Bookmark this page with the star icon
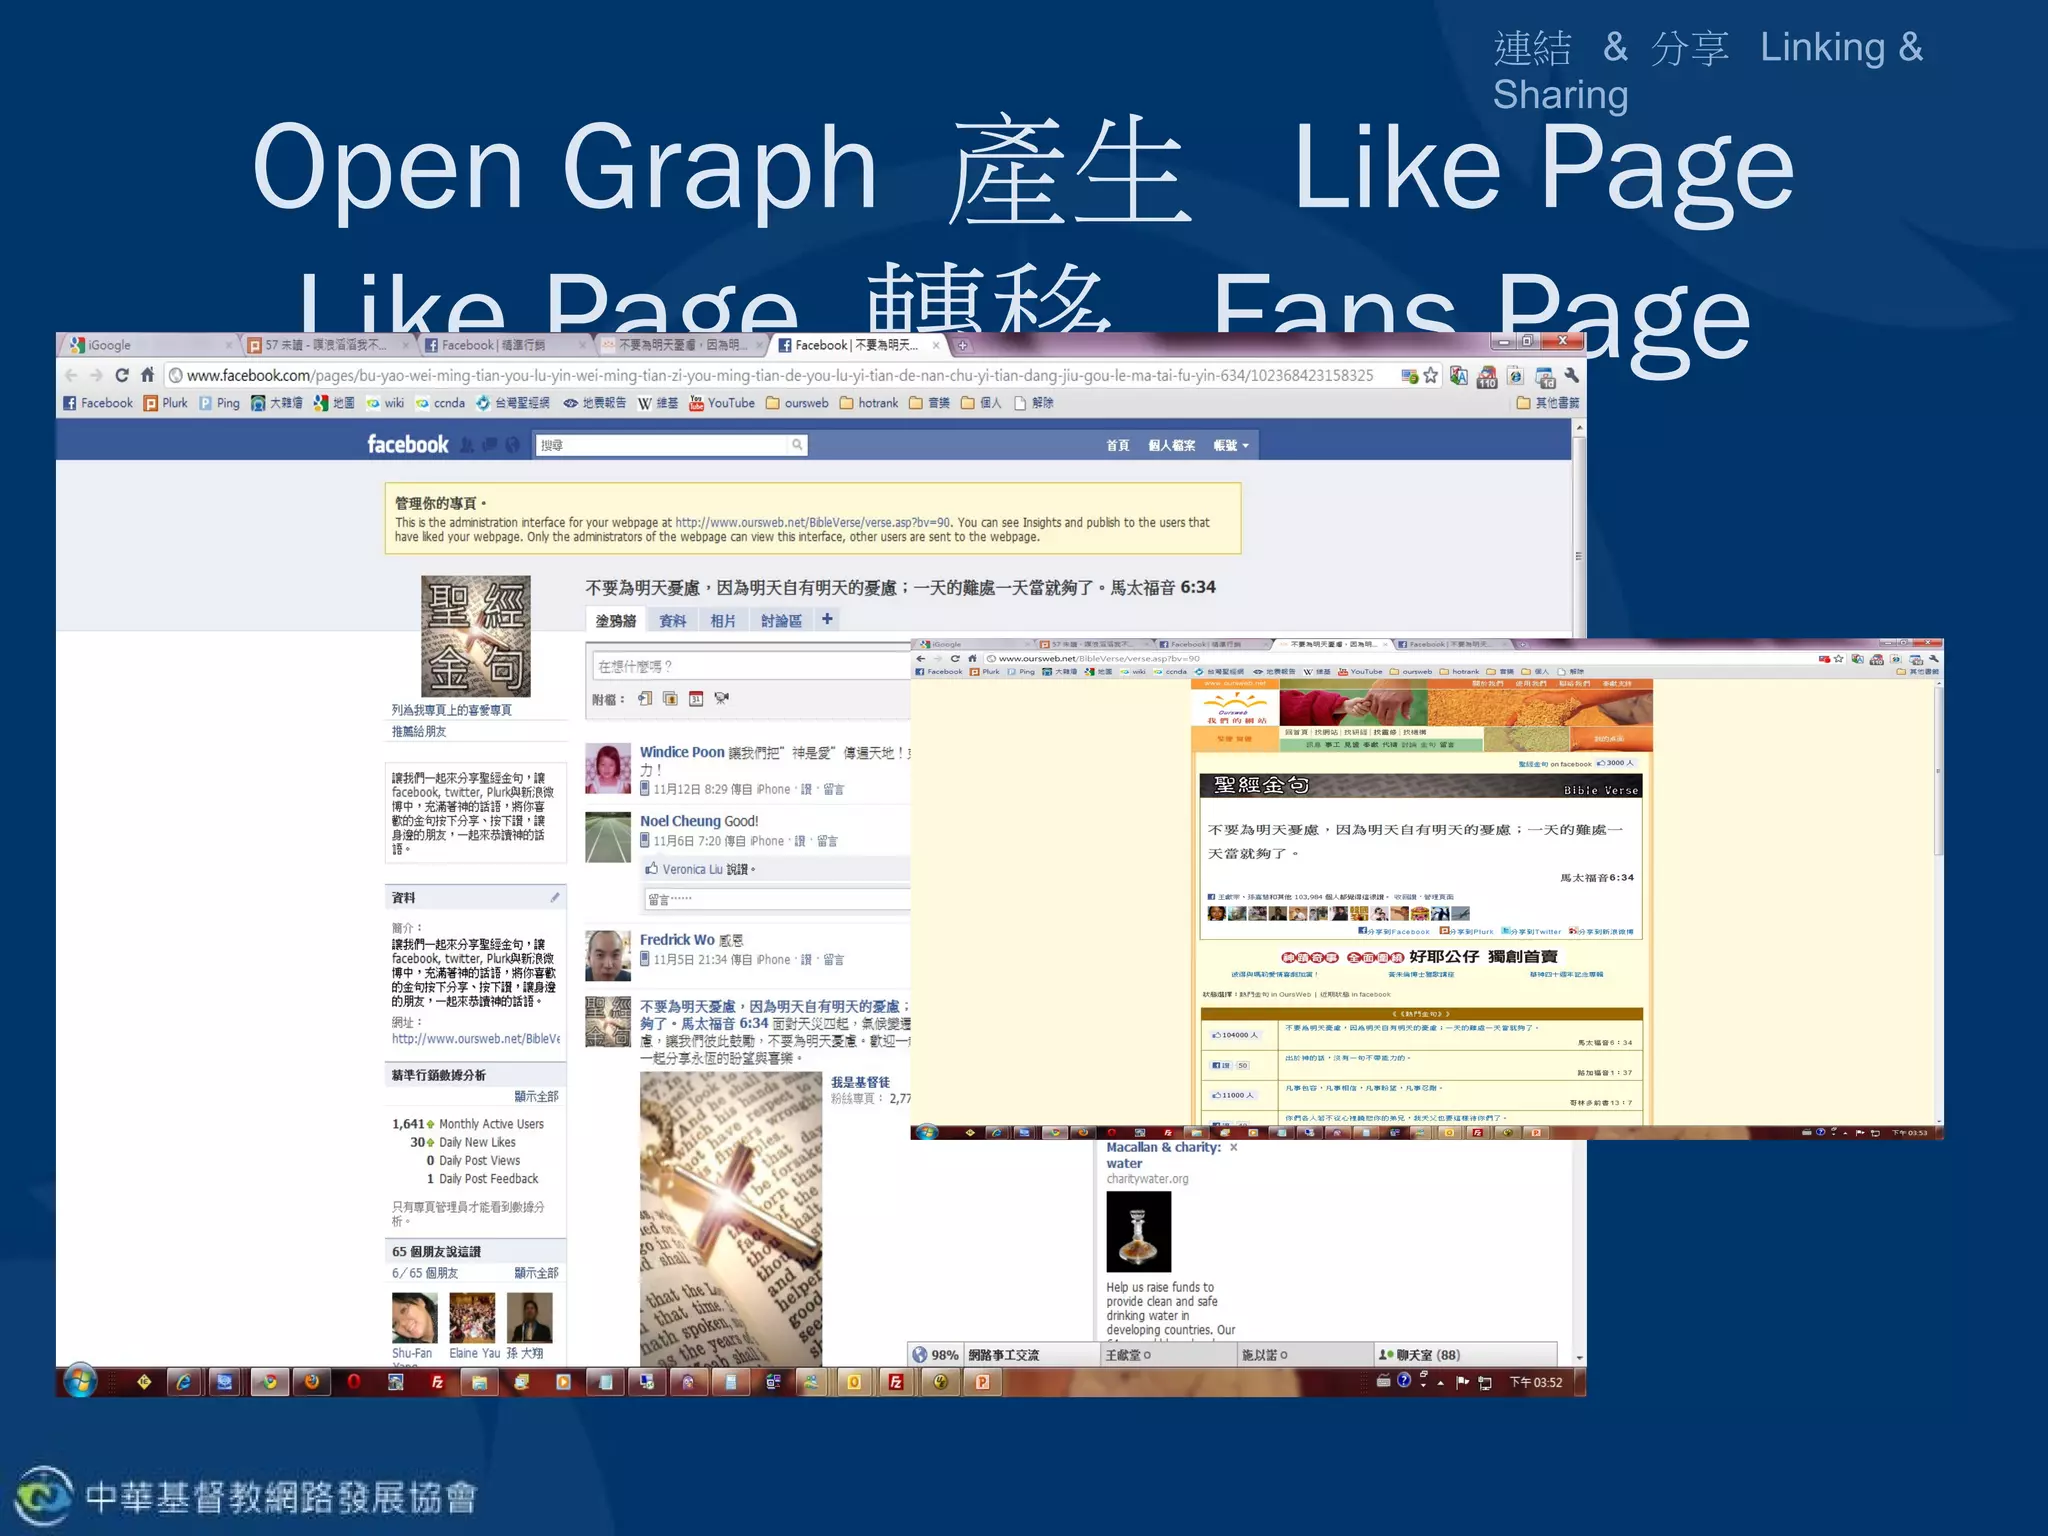Screen dimensions: 2048x1536 (1431, 376)
